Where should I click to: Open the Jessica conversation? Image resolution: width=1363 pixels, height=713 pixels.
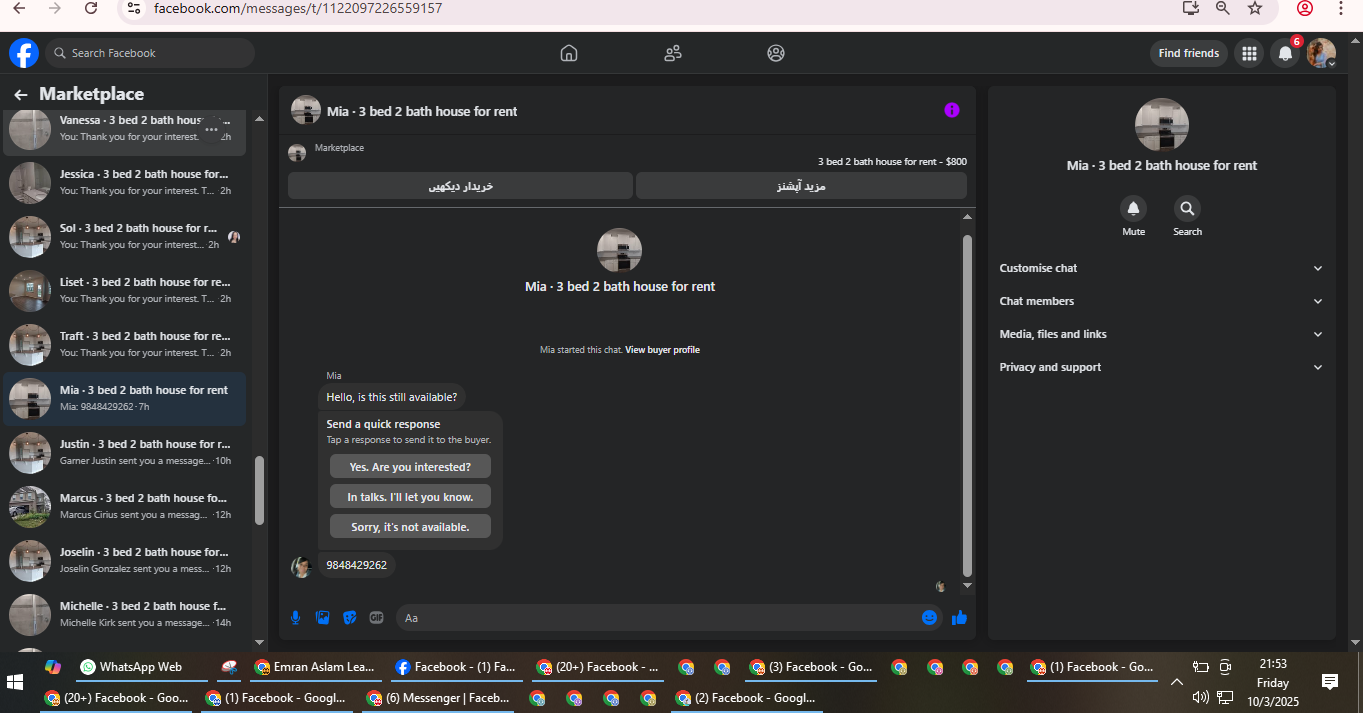pos(125,182)
